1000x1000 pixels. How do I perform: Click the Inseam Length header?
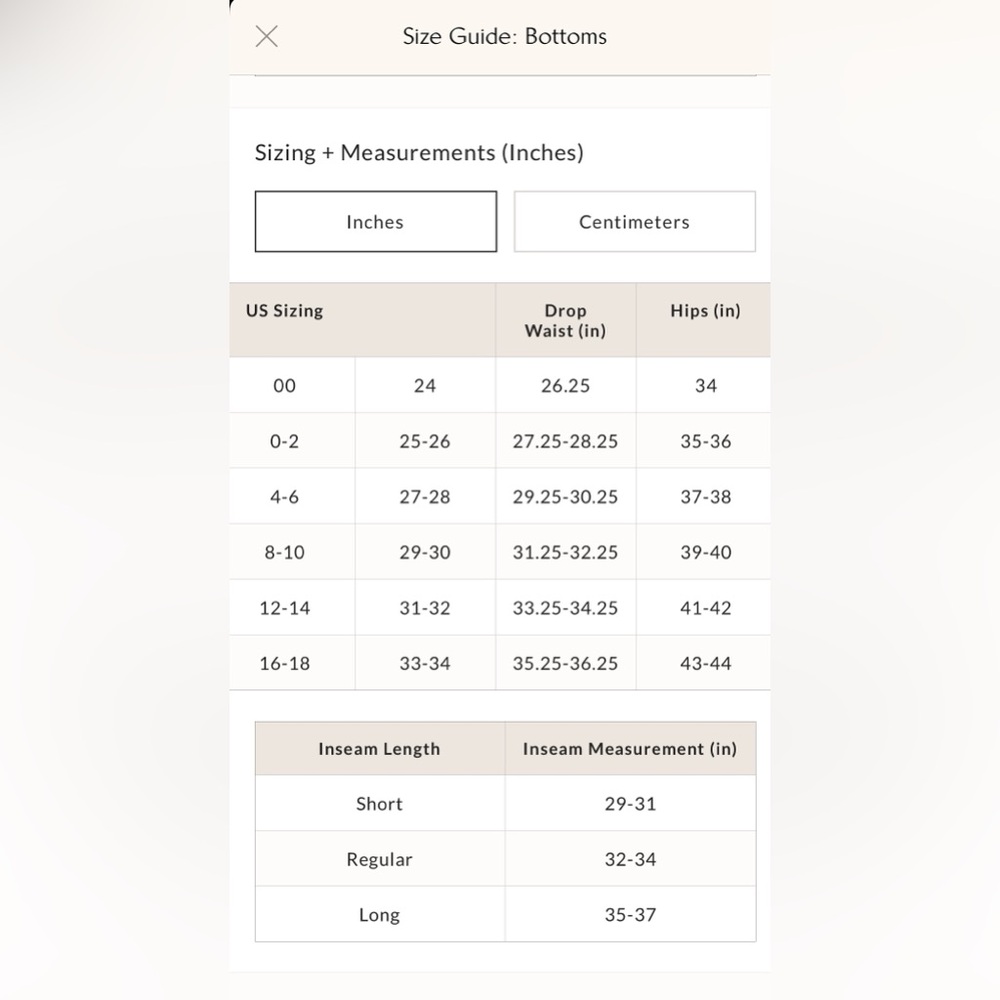tap(380, 749)
